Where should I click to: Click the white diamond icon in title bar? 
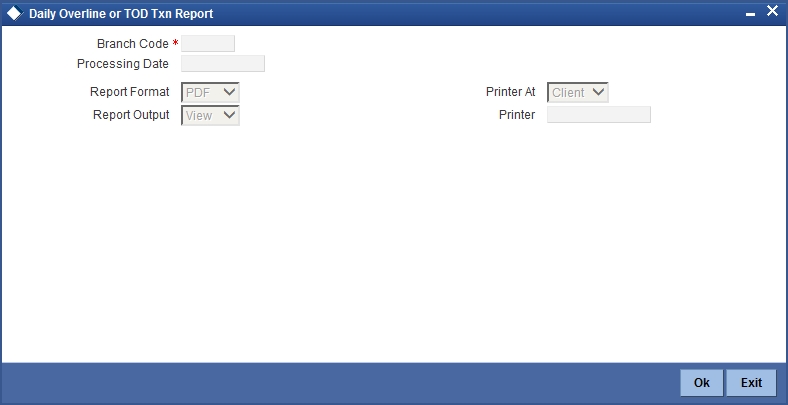coord(14,14)
